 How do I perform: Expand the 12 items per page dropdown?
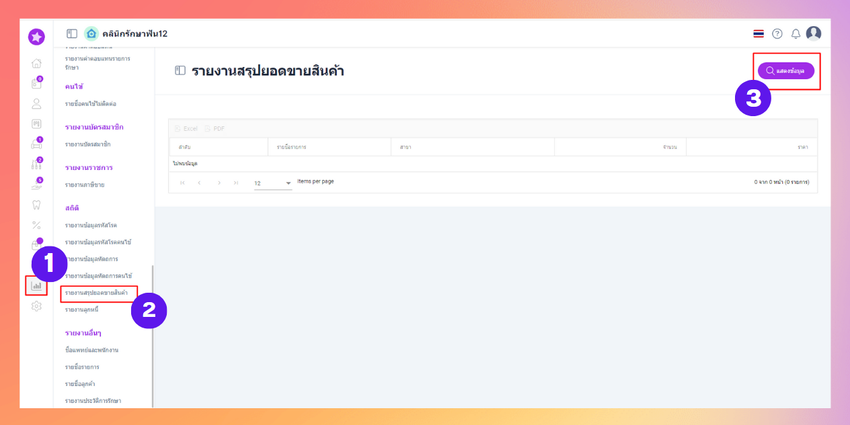[273, 183]
